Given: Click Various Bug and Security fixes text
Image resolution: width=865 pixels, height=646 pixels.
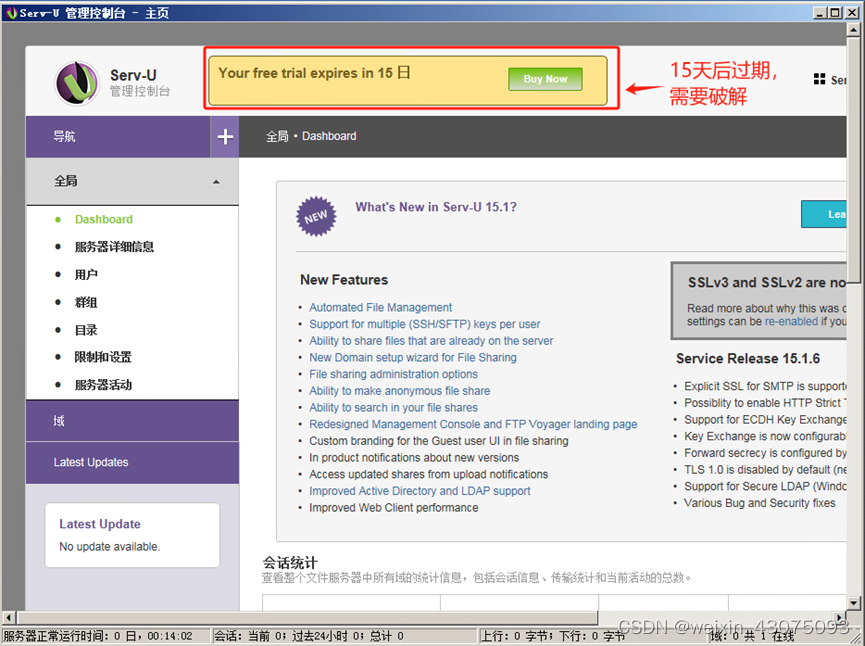Looking at the screenshot, I should click(x=760, y=503).
